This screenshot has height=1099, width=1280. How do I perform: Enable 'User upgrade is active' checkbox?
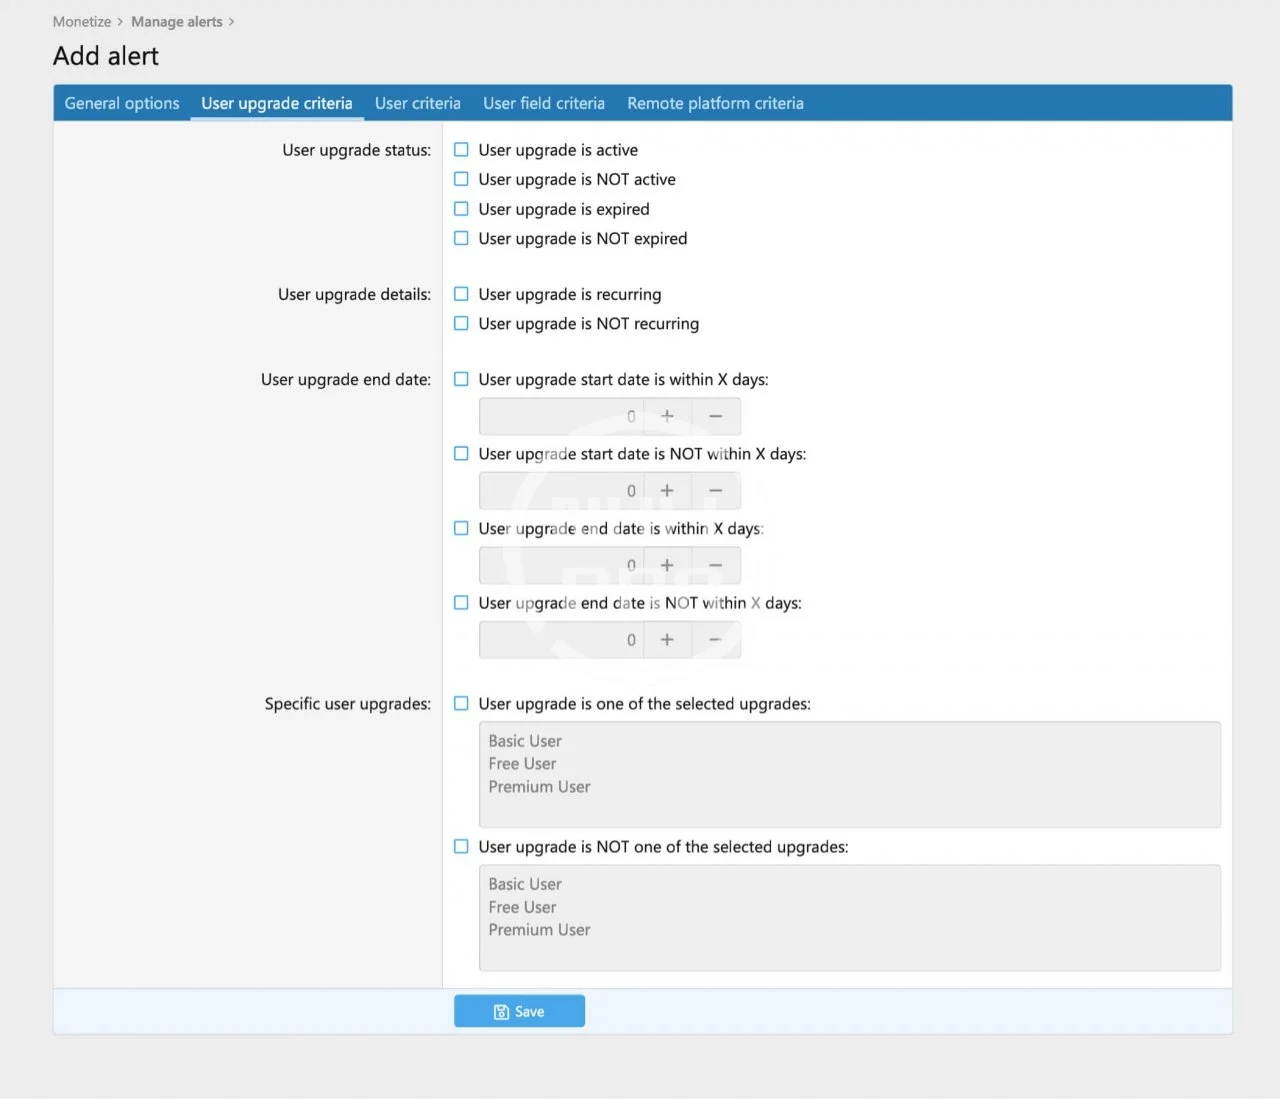(x=461, y=150)
